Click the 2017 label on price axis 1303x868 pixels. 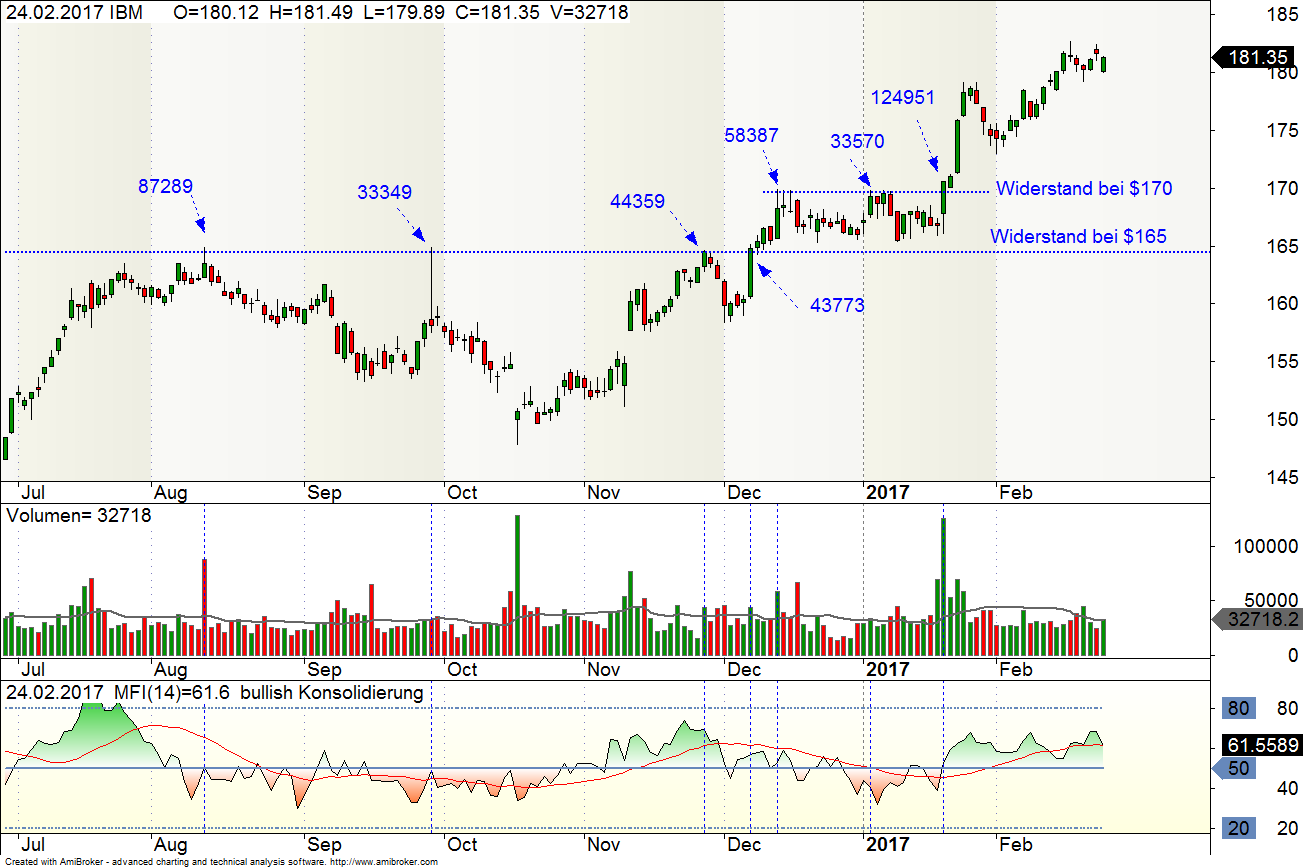pos(887,492)
